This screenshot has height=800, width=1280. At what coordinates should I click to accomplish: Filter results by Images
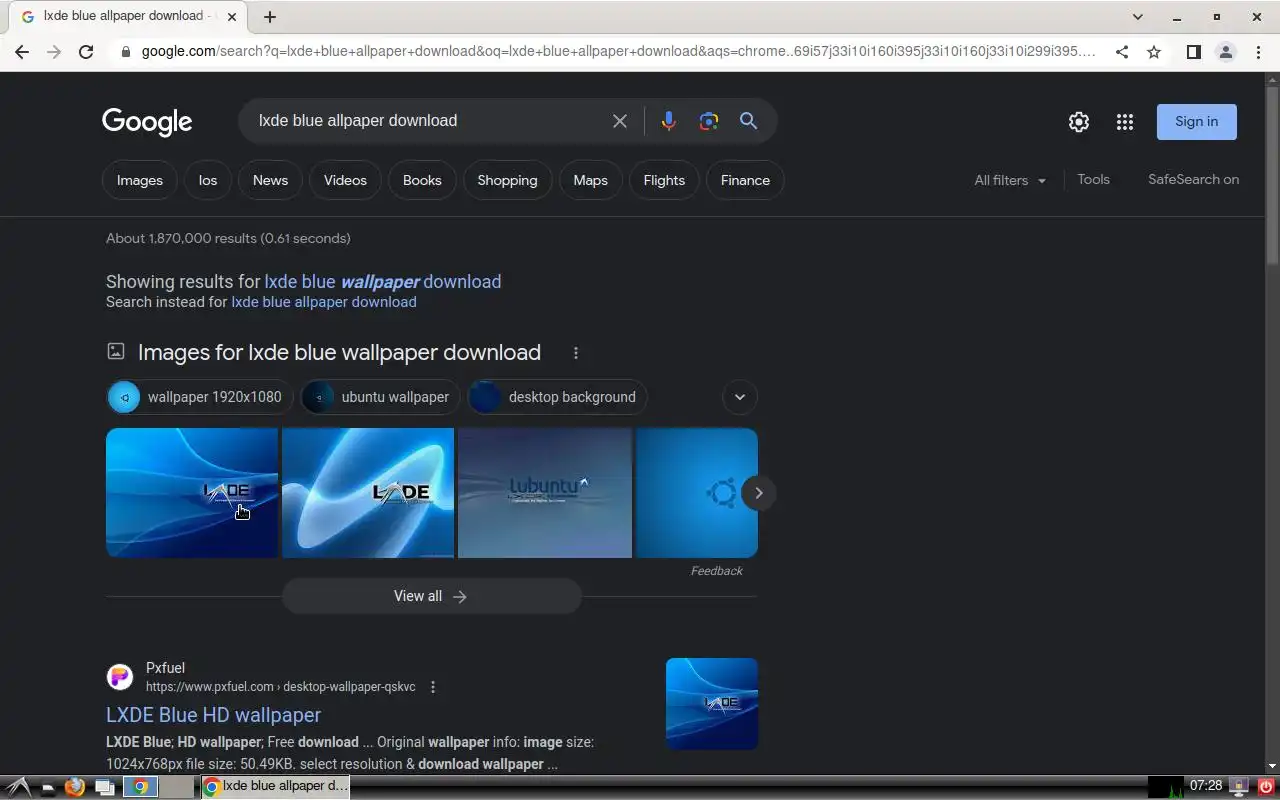(140, 180)
